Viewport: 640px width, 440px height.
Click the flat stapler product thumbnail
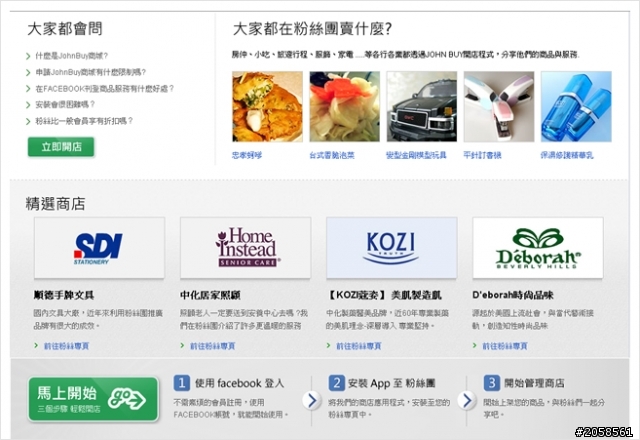[499, 107]
